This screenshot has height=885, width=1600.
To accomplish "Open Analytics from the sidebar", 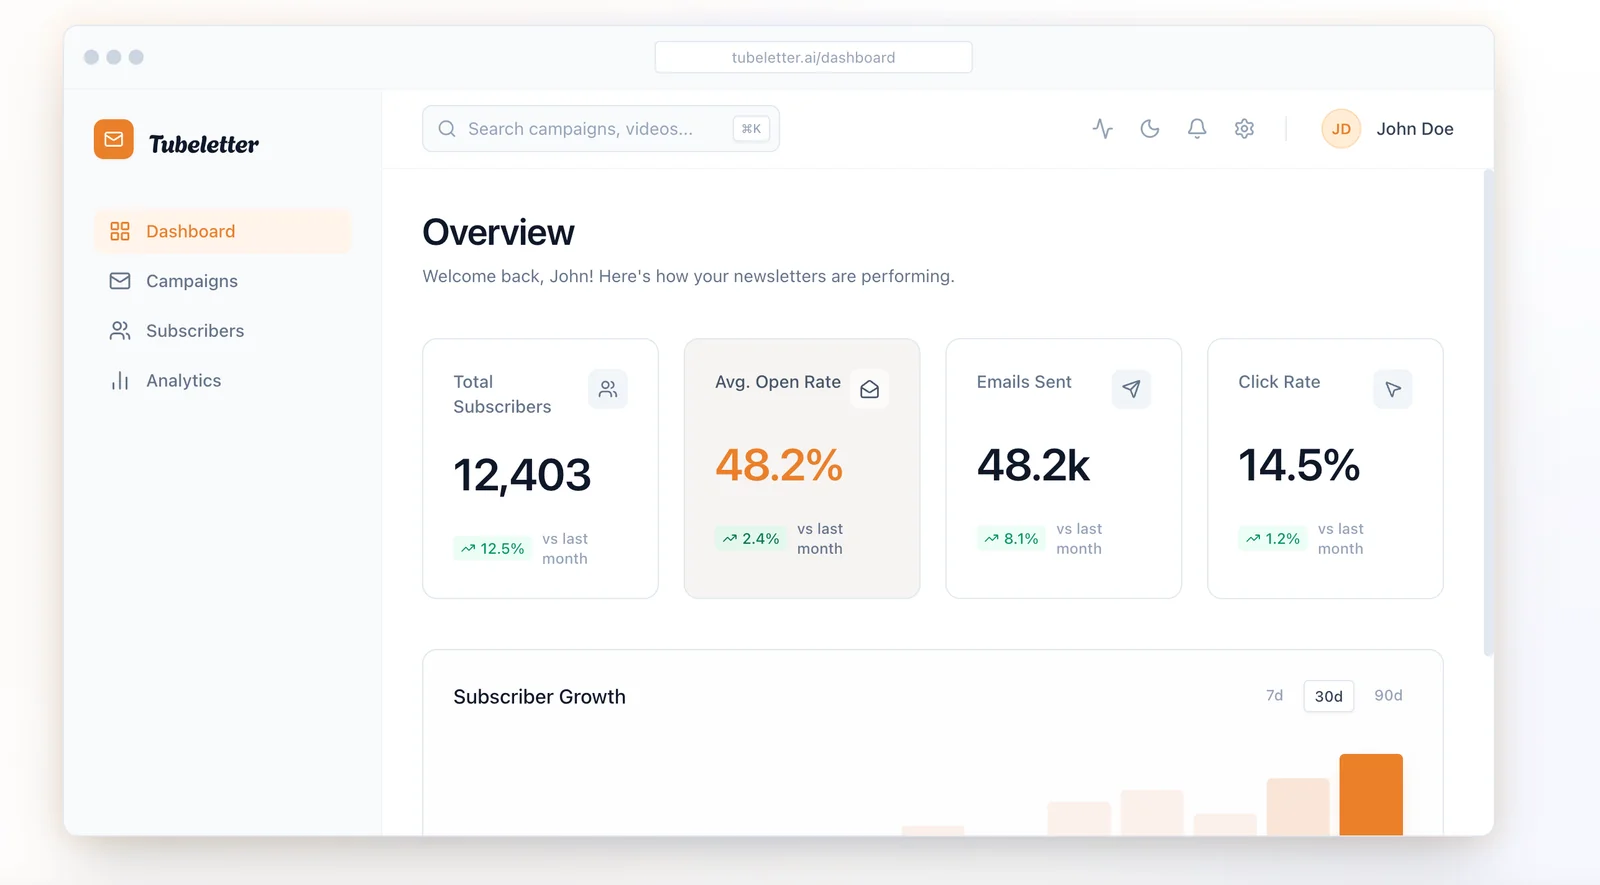I will pos(183,381).
